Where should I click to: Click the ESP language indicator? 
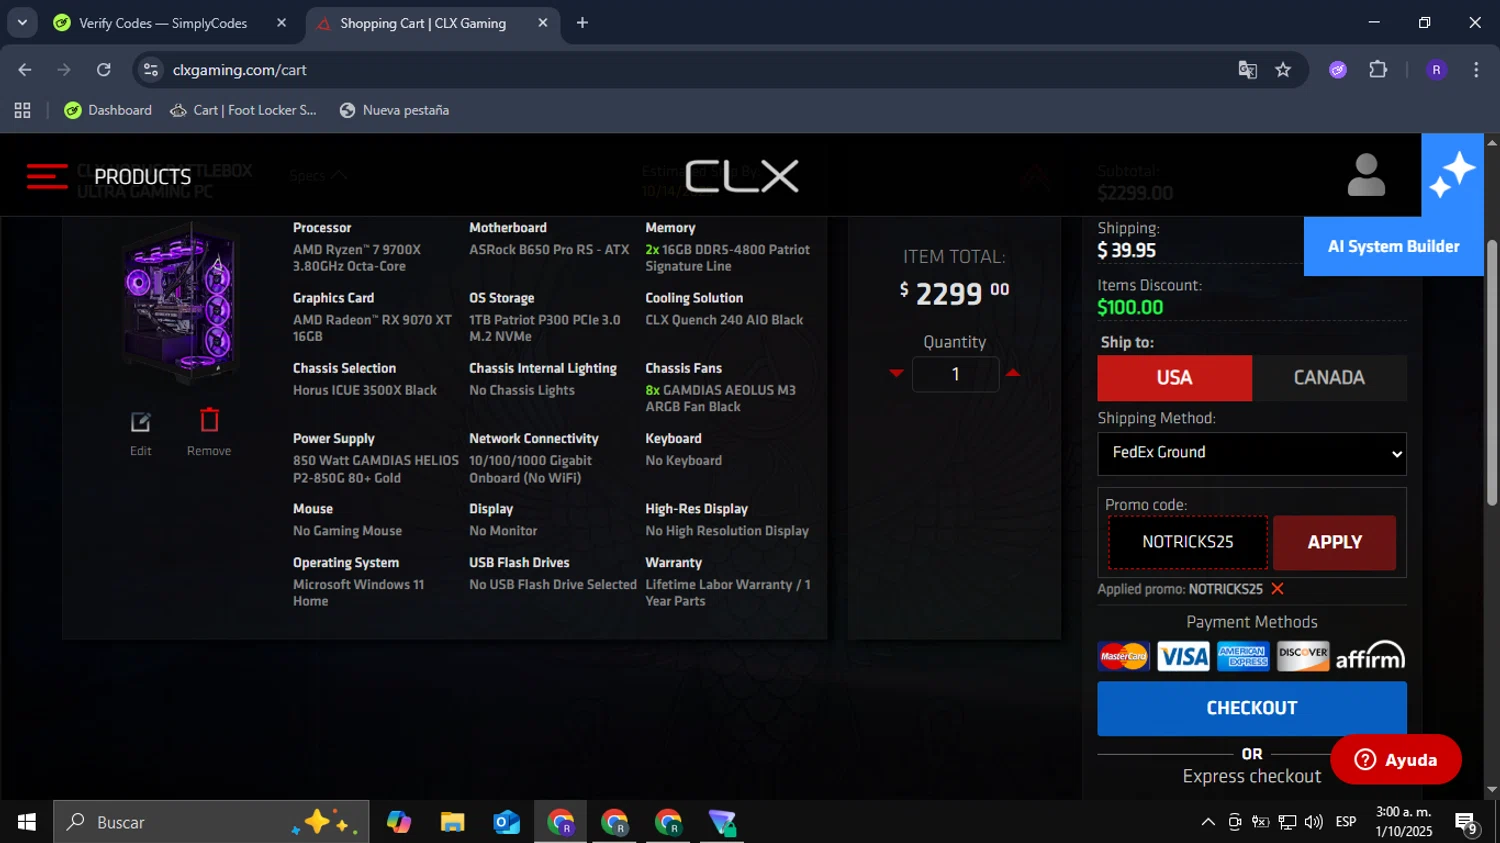coord(1346,822)
